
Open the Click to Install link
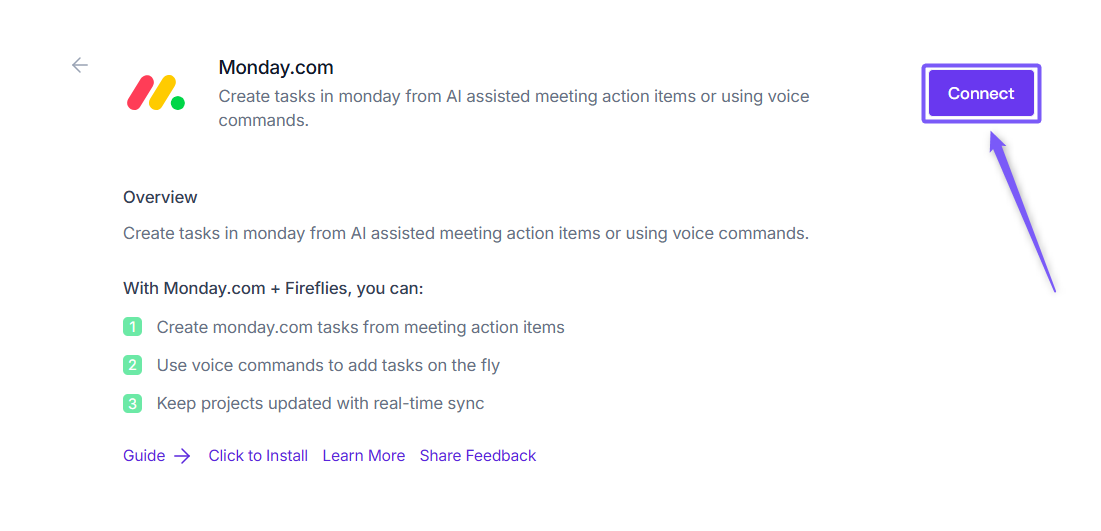pyautogui.click(x=258, y=455)
